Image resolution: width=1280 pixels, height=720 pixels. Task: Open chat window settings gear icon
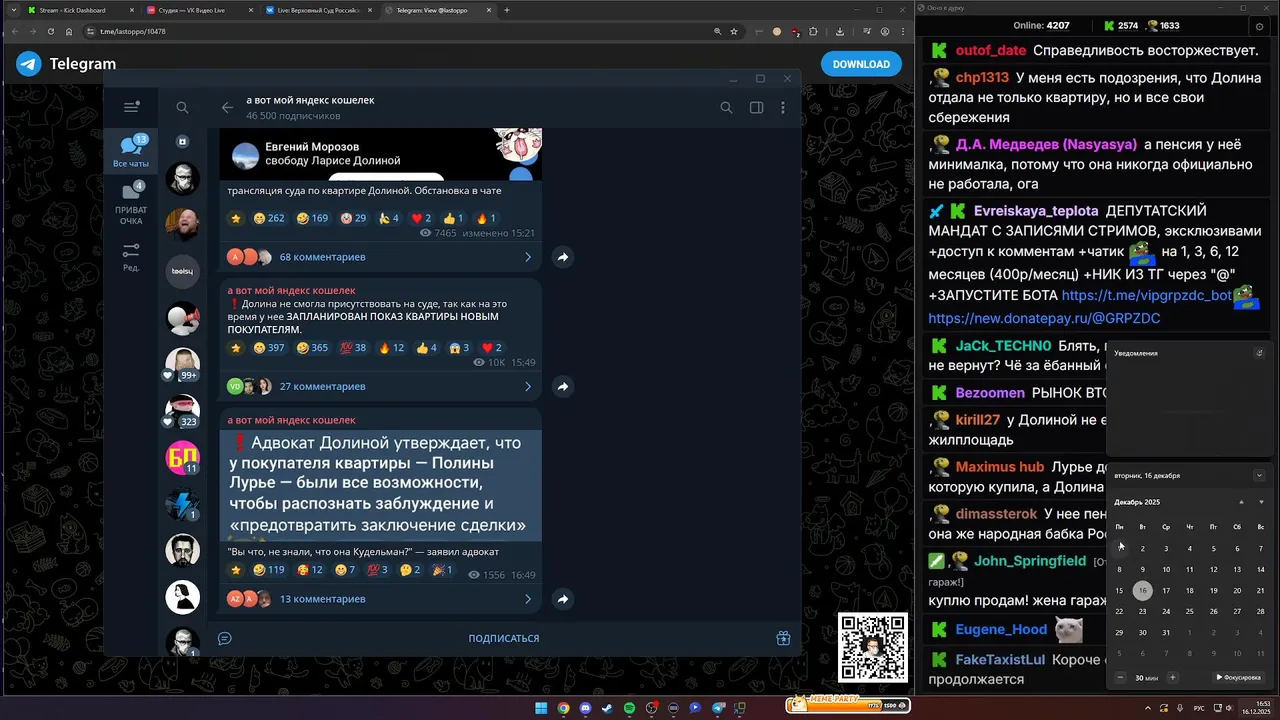[1259, 27]
